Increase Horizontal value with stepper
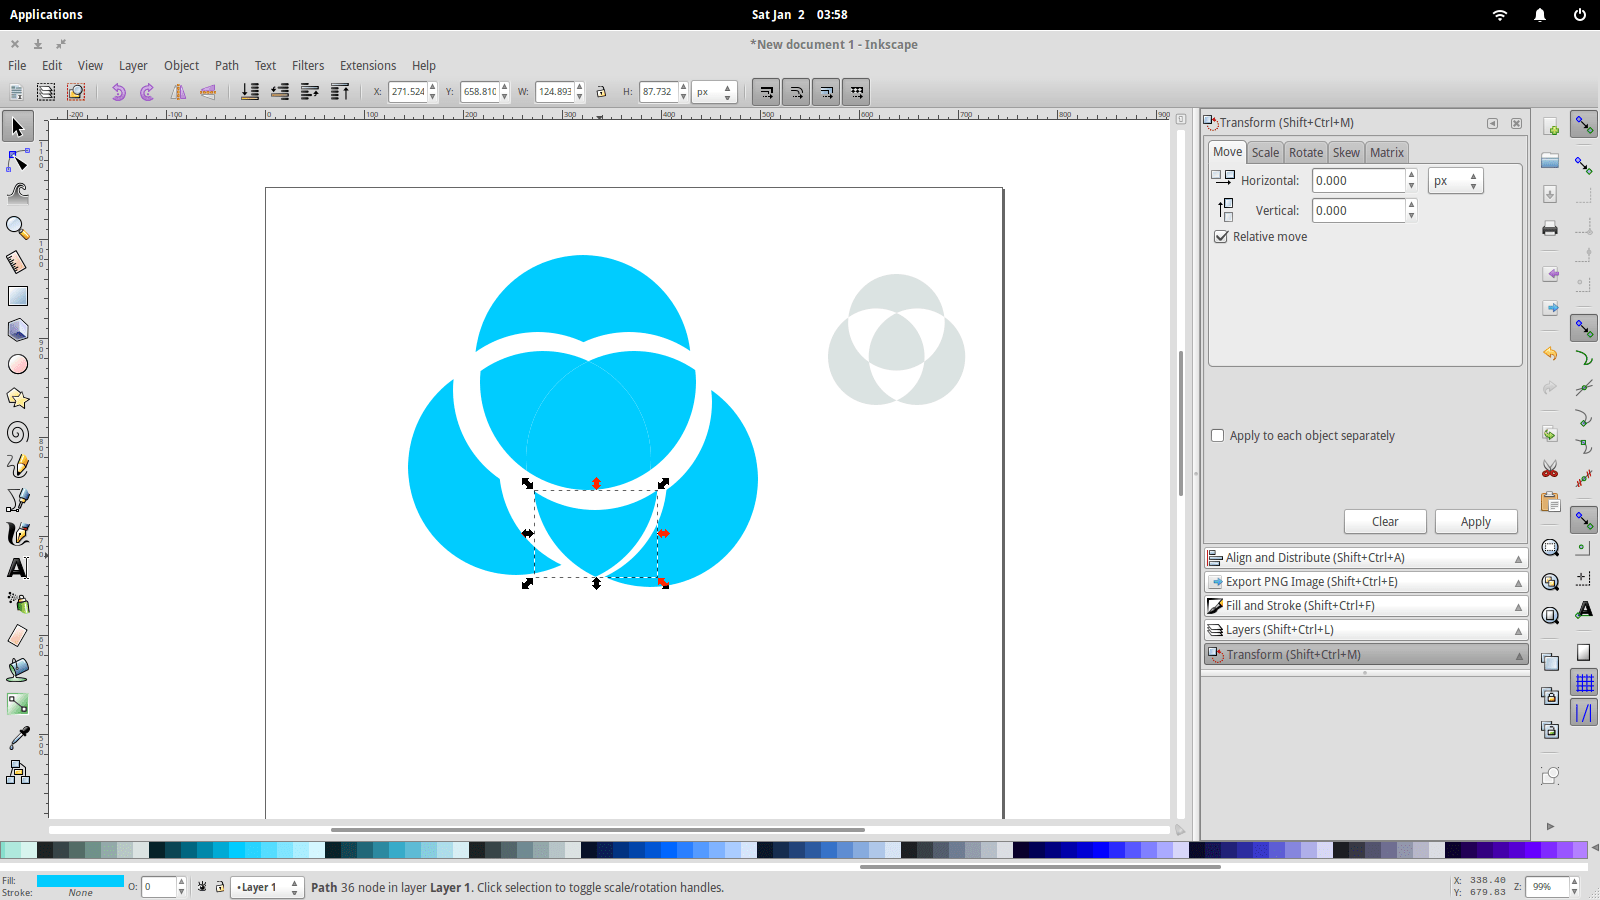Screen dimensions: 1600x900 [1412, 176]
